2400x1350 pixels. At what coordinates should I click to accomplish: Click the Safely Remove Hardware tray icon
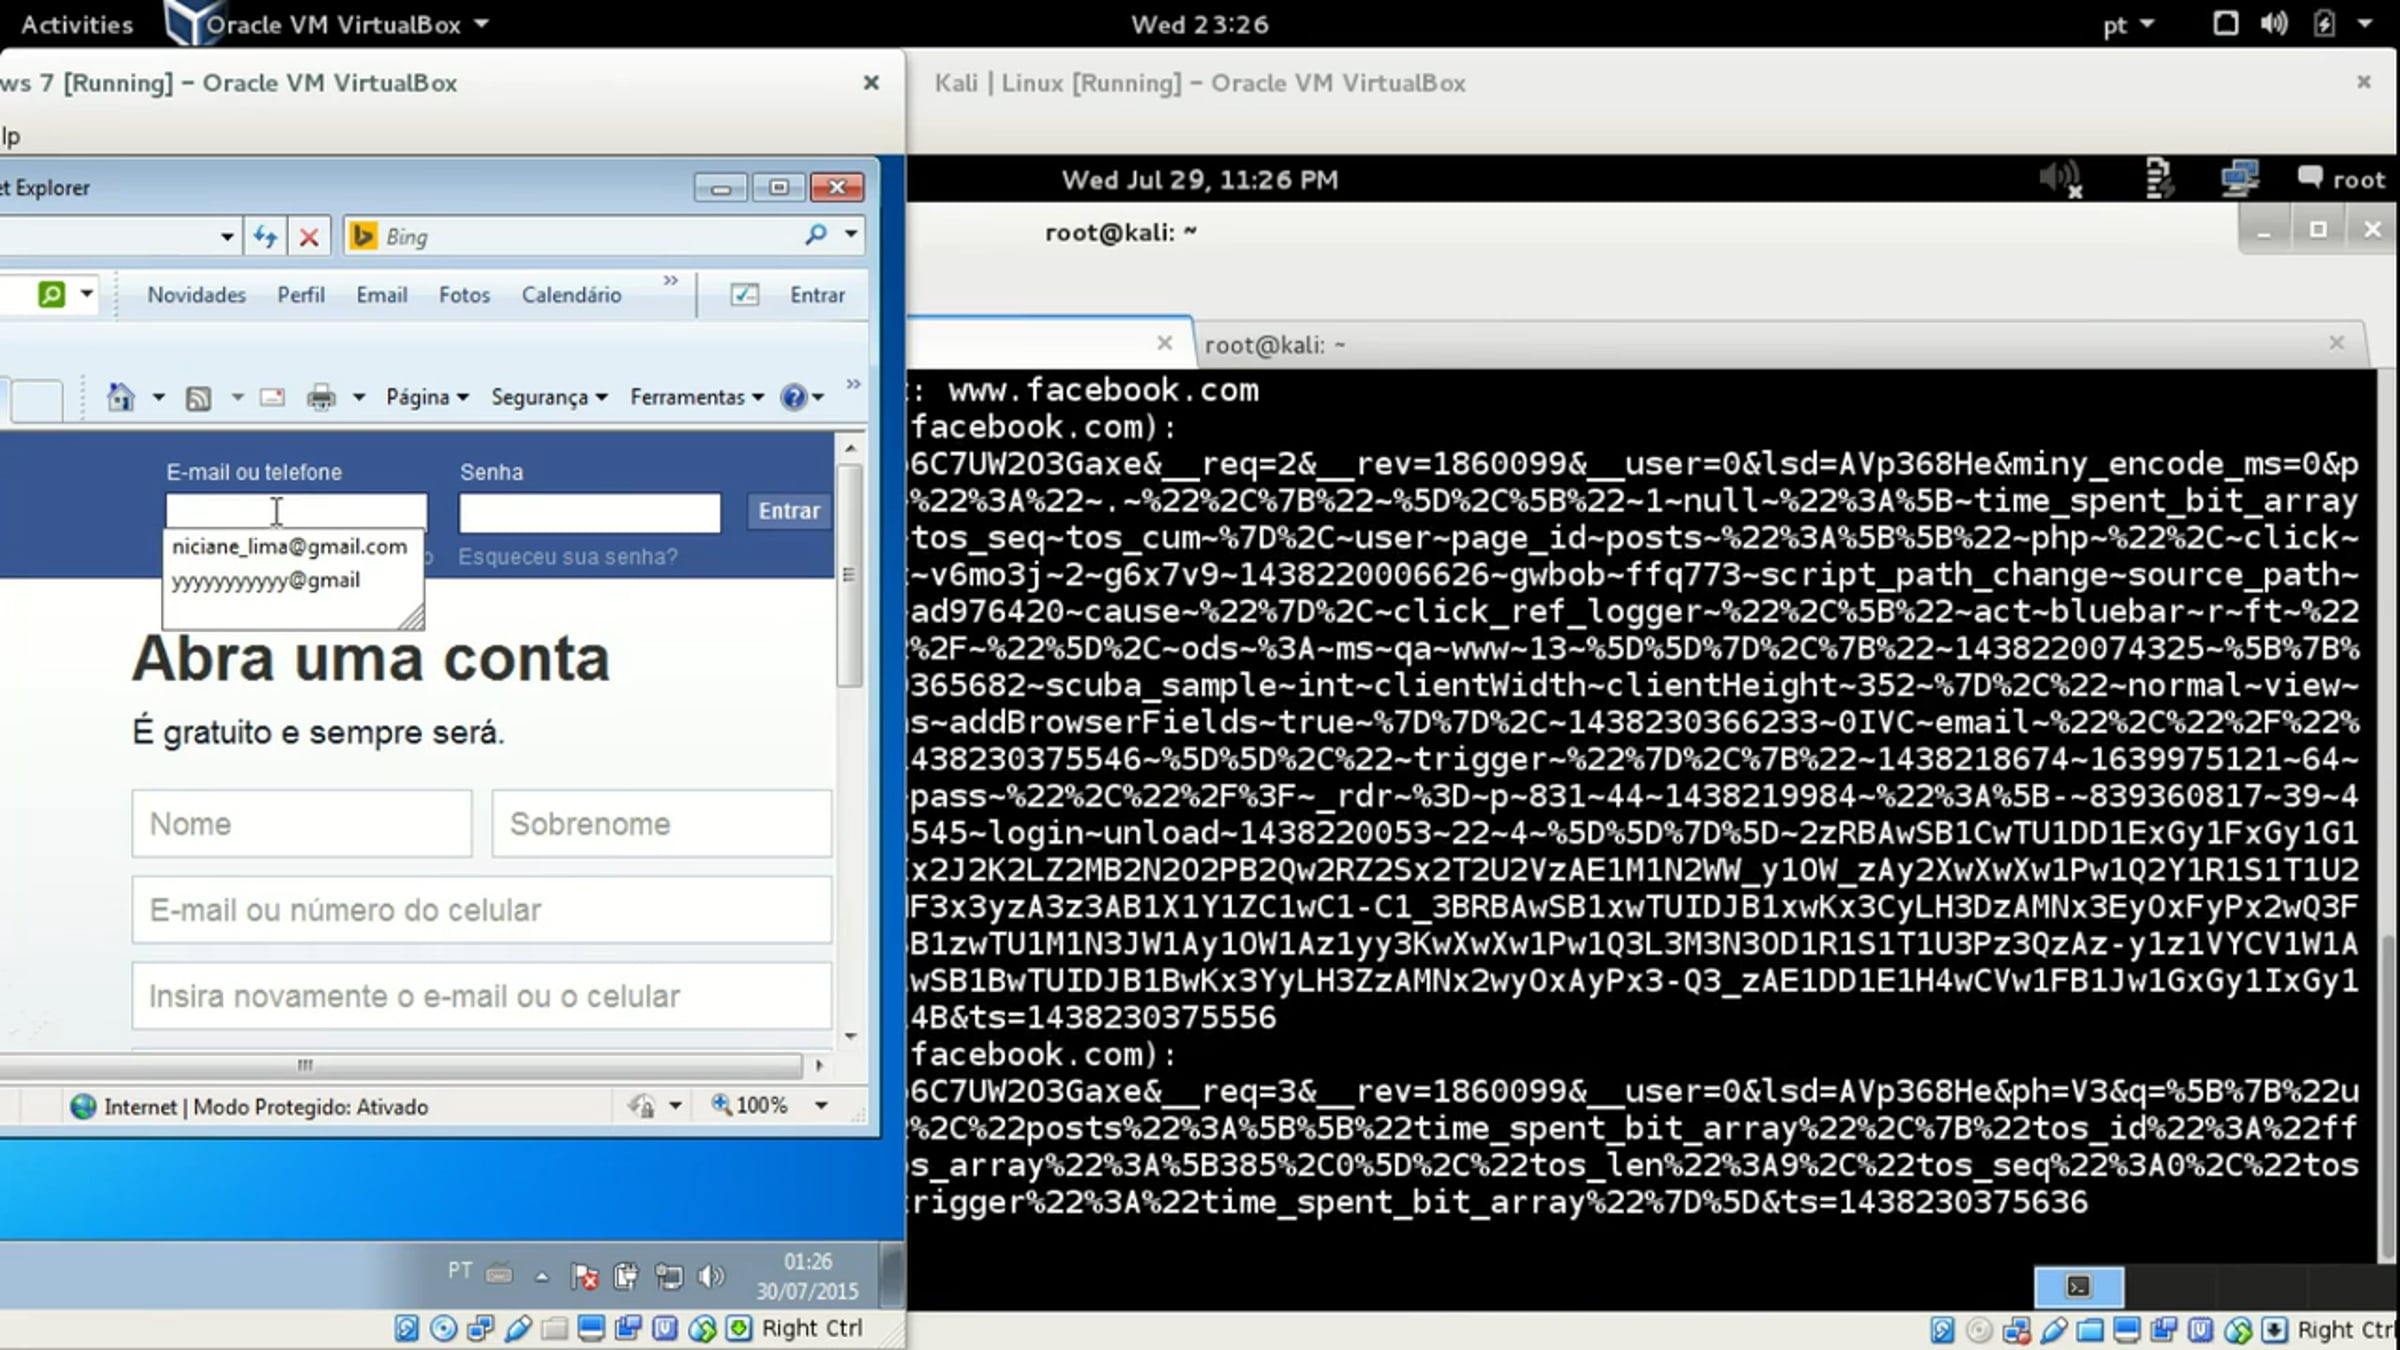(626, 1276)
